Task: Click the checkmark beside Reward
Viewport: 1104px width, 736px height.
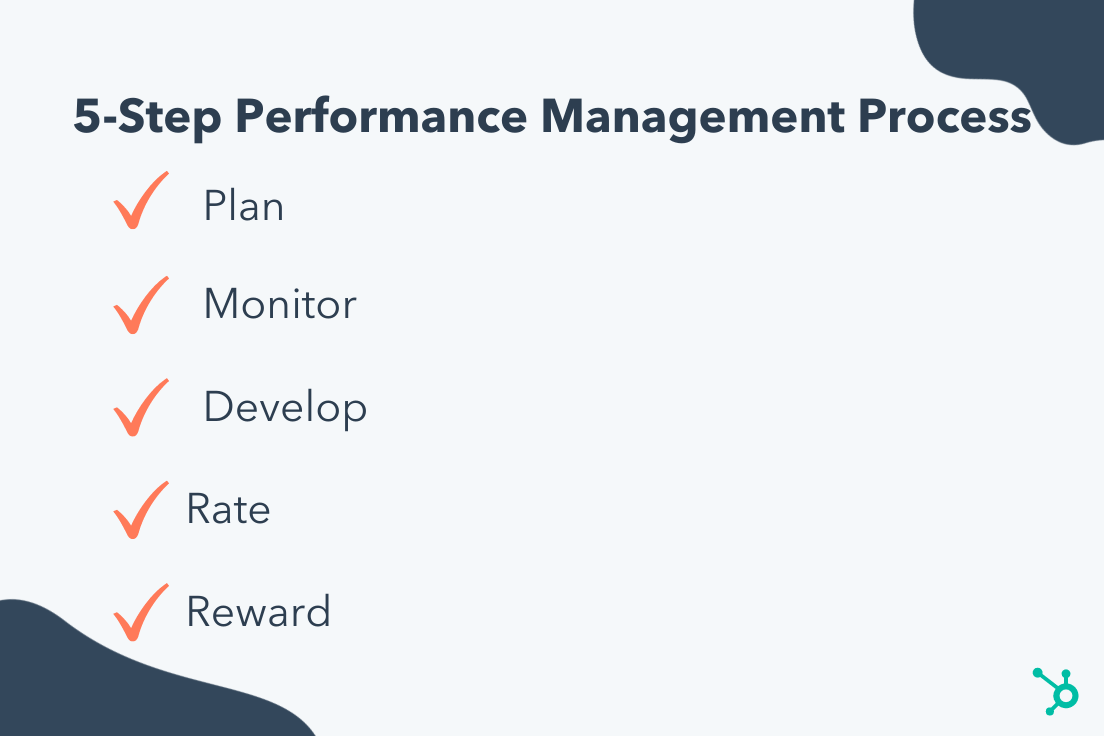Action: point(141,612)
